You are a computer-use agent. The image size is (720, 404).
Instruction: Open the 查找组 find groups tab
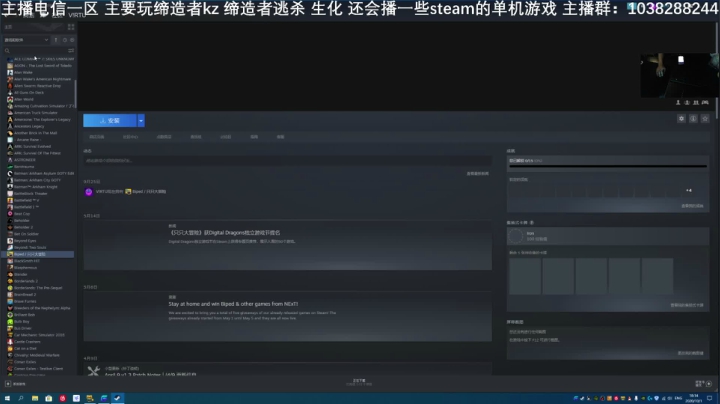(x=196, y=137)
